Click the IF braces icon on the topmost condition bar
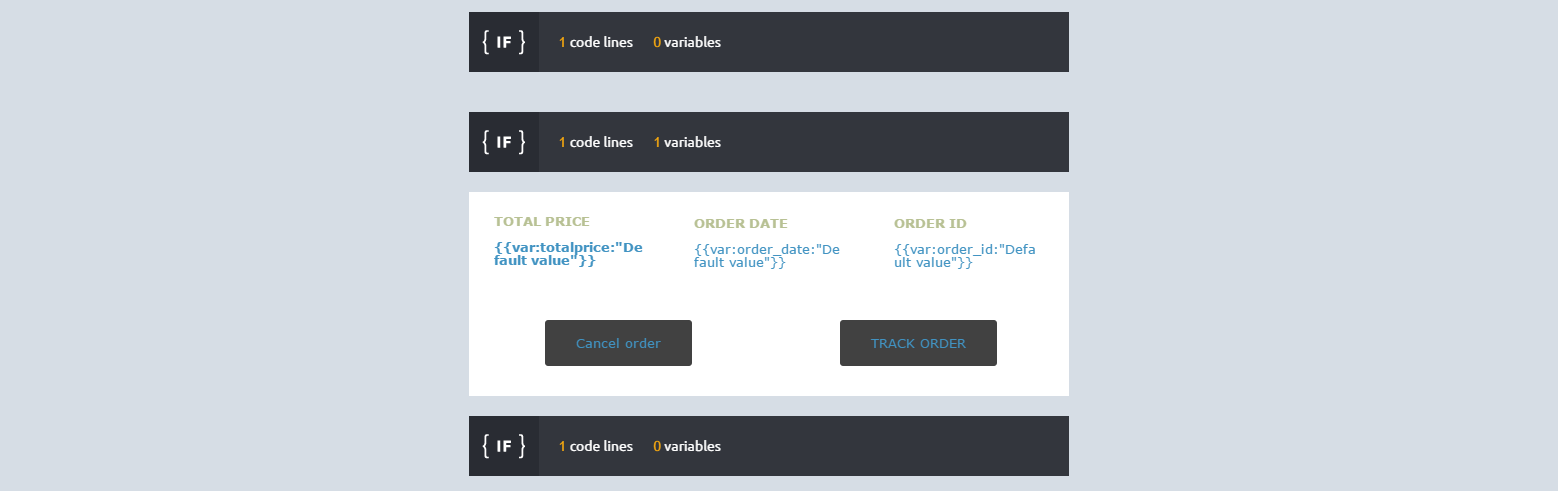This screenshot has height=491, width=1558. 503,42
